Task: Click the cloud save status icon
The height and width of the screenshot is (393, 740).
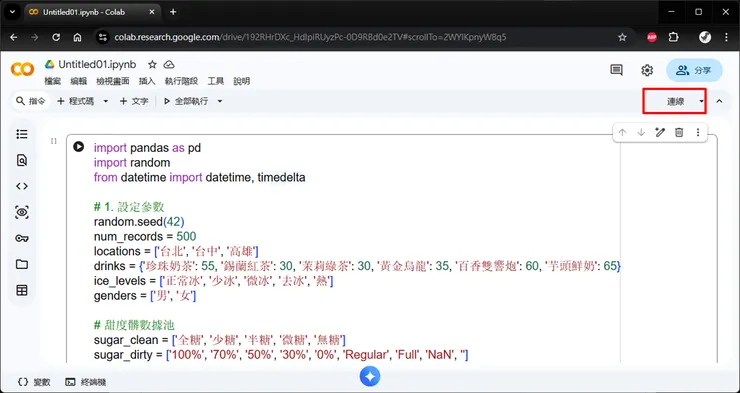Action: [169, 65]
